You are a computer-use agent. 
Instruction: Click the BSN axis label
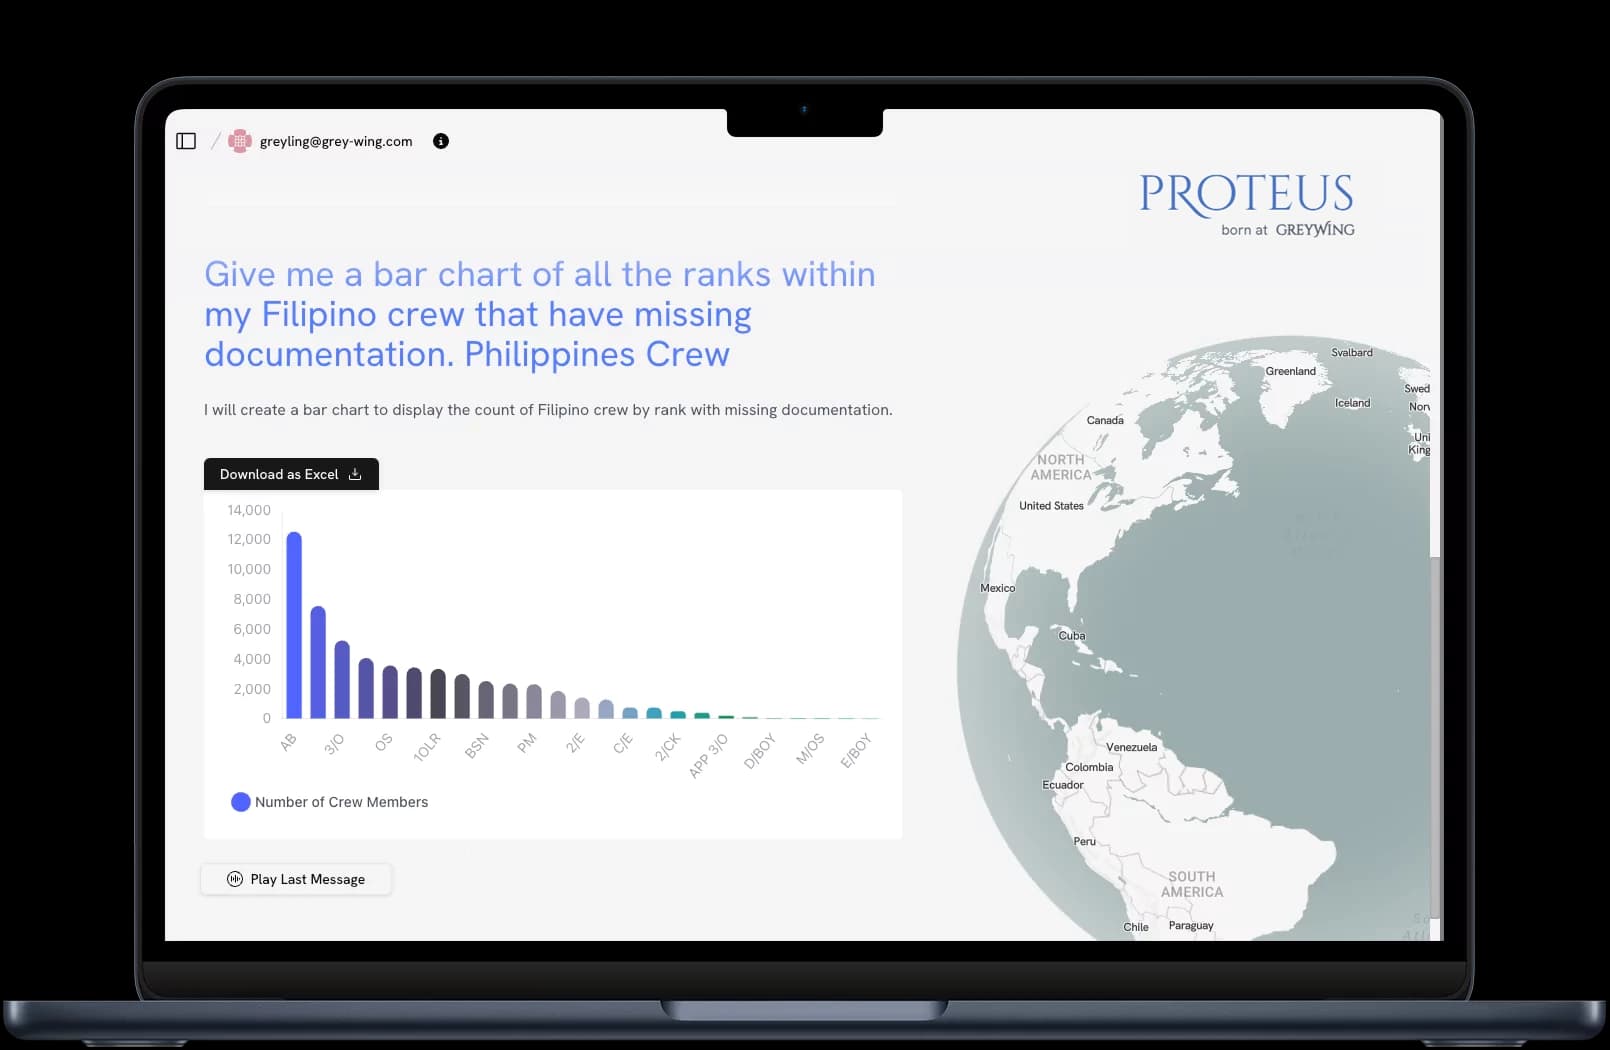[477, 745]
